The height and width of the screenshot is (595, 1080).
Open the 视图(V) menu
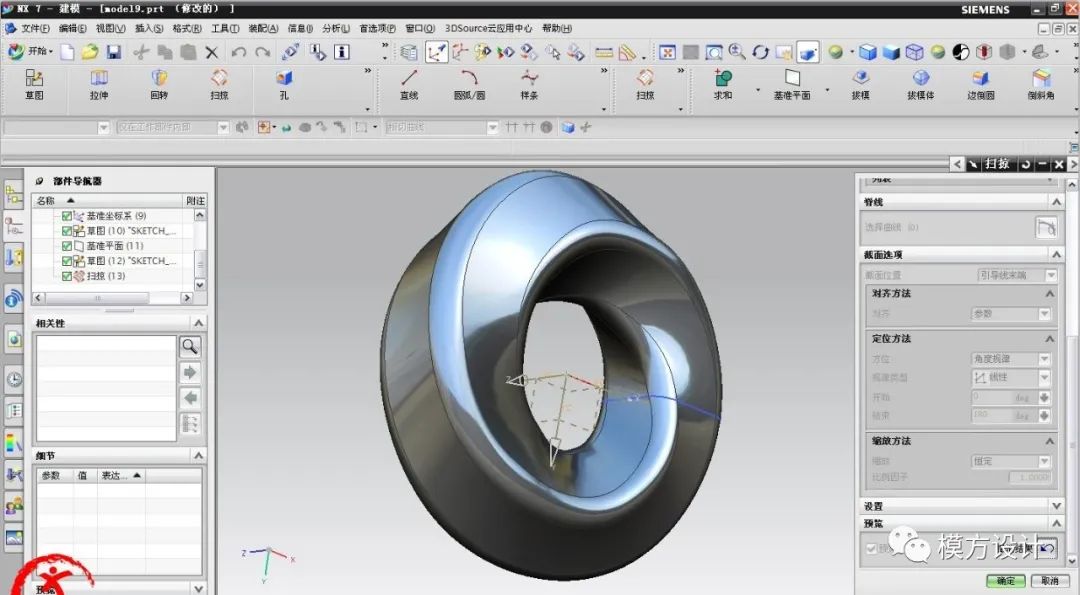coord(110,28)
